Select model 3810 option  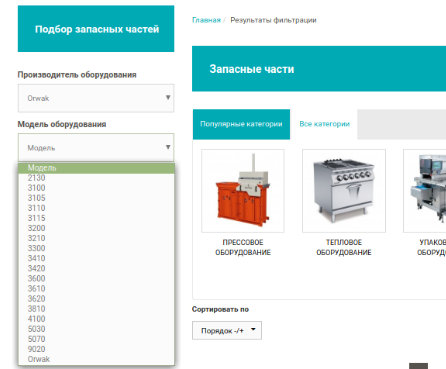click(96, 309)
